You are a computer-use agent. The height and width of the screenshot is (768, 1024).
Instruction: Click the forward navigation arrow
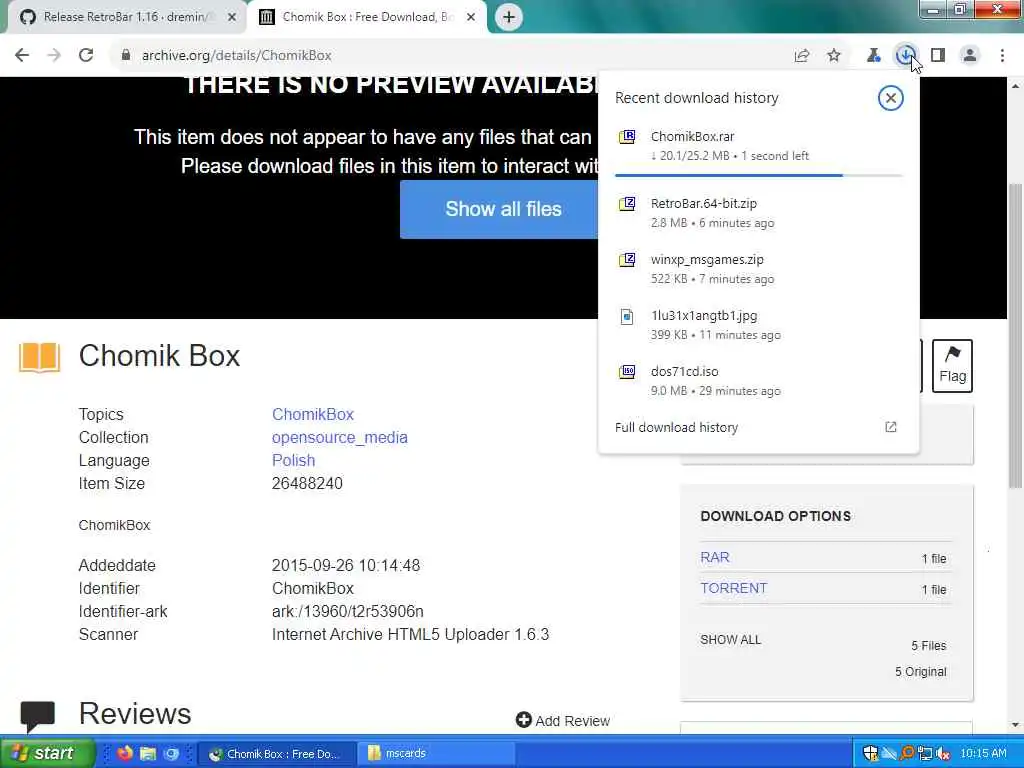click(x=54, y=56)
